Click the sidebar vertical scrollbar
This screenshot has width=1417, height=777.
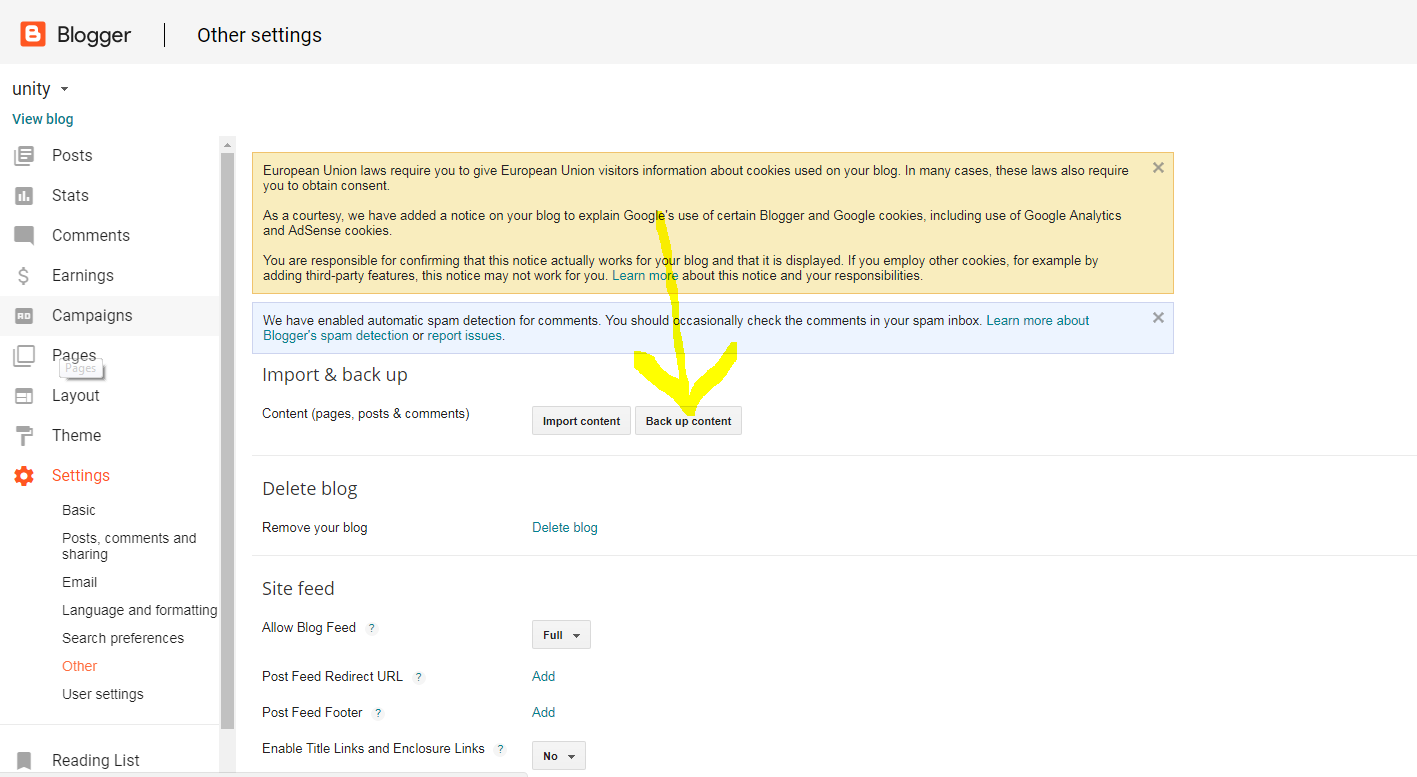tap(227, 450)
